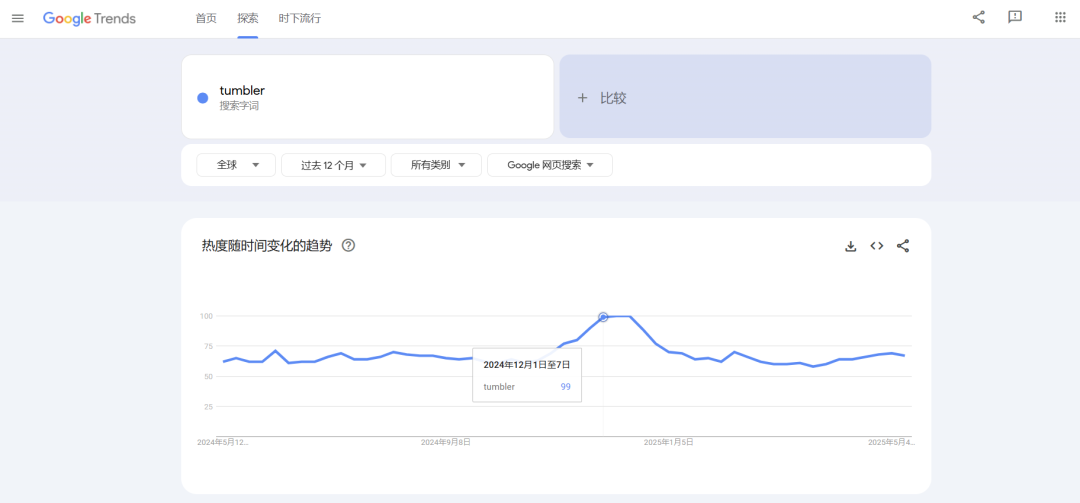Screen dimensions: 1080x503
Task: Click the y-axis label 50
Action: click(x=208, y=376)
